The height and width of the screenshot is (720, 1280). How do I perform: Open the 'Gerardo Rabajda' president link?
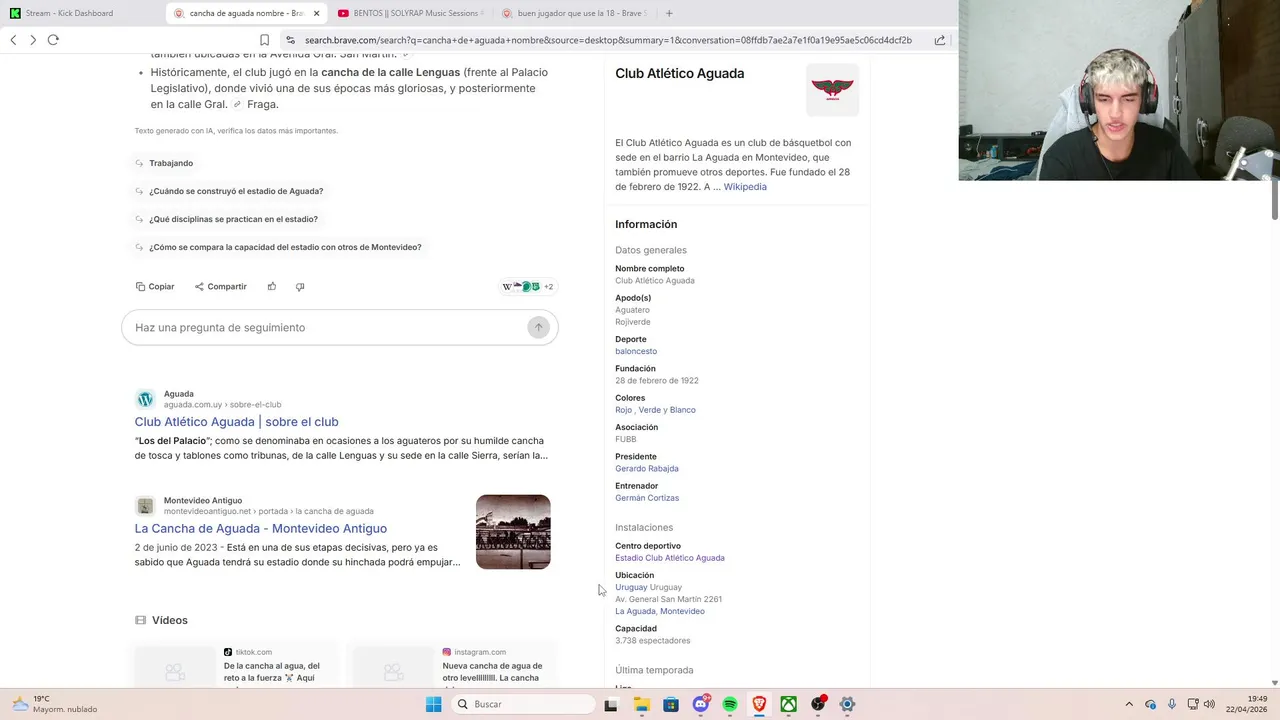[x=647, y=468]
